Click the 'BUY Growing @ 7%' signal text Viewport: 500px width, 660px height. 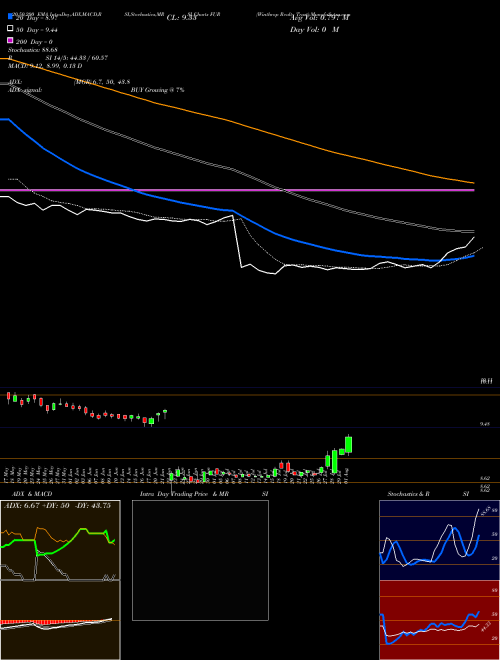tap(157, 90)
